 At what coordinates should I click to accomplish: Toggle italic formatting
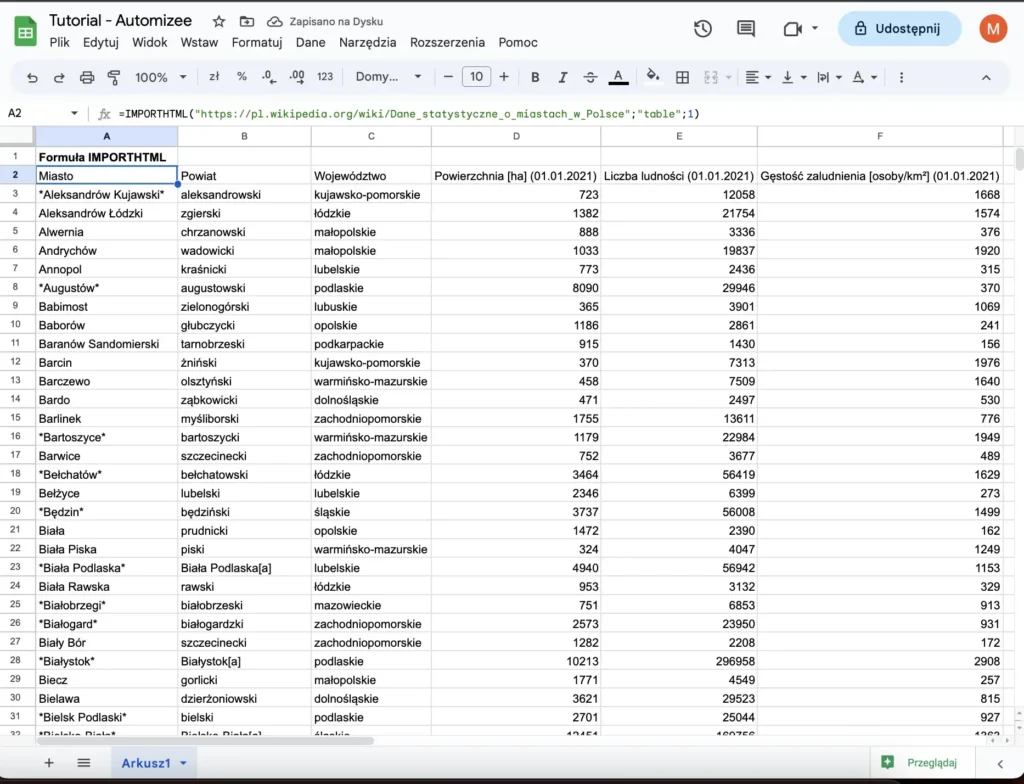[x=562, y=78]
